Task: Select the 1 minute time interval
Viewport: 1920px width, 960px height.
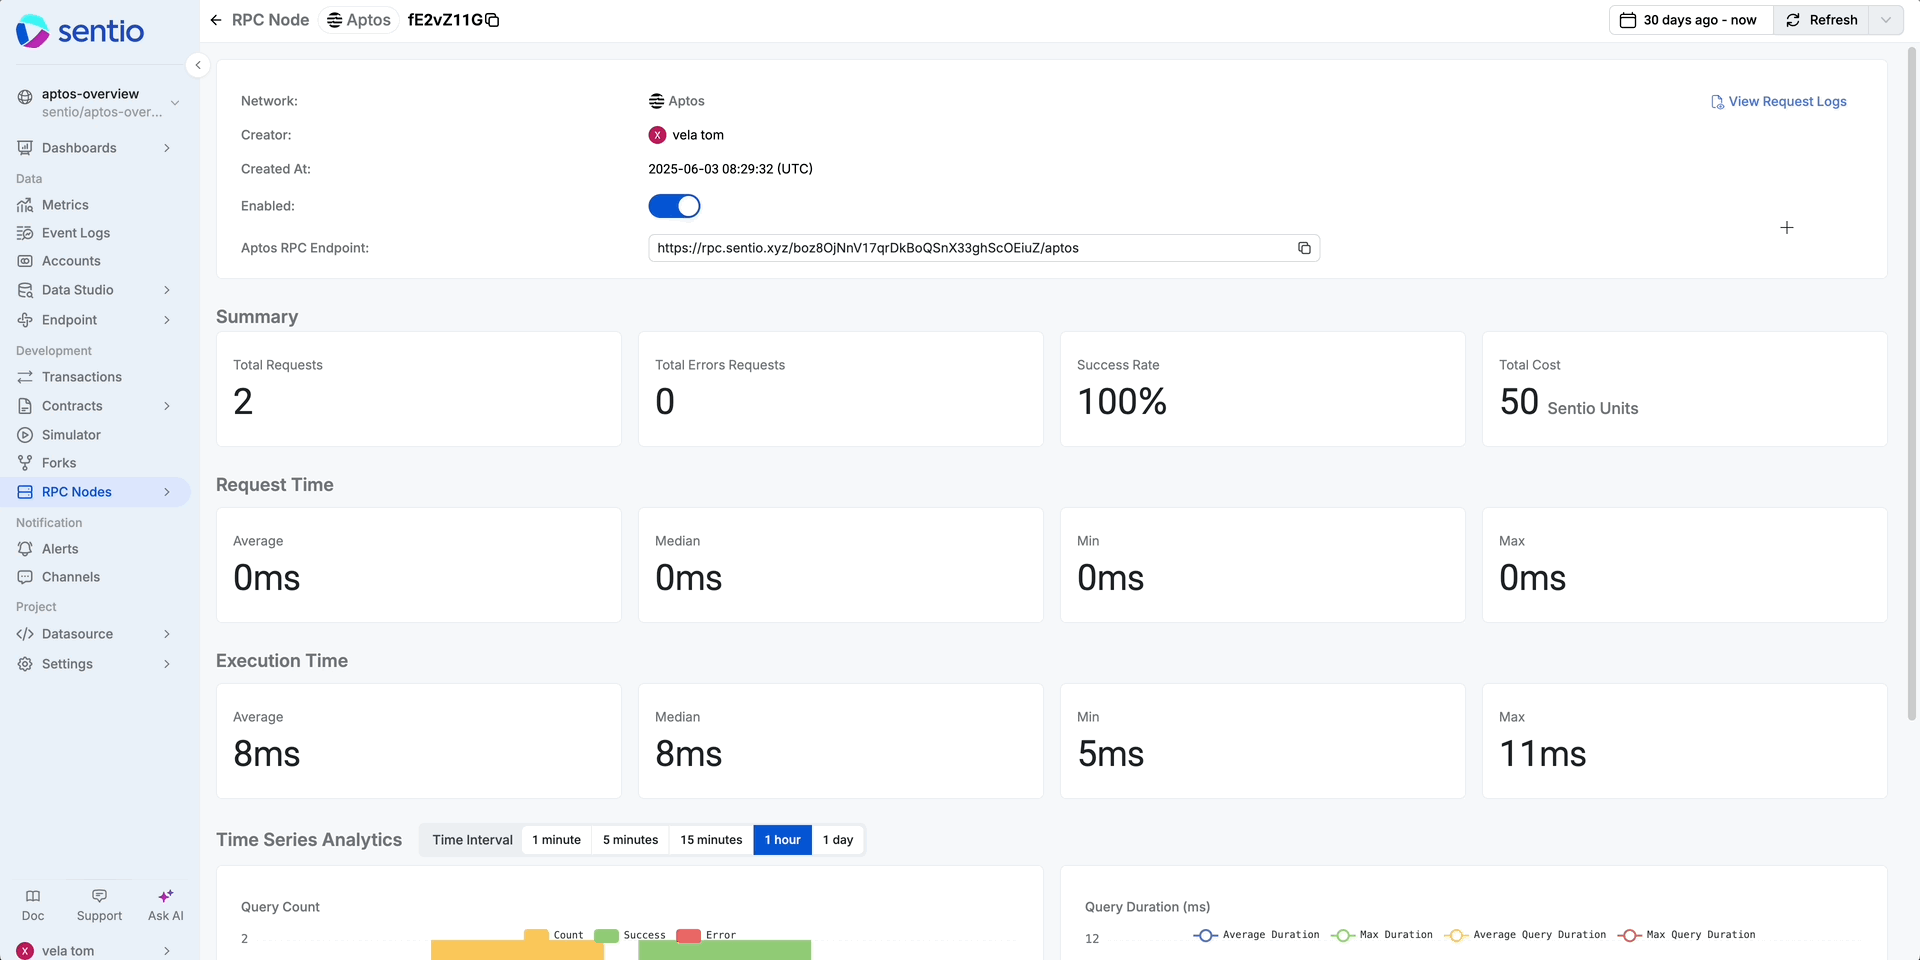Action: 556,840
